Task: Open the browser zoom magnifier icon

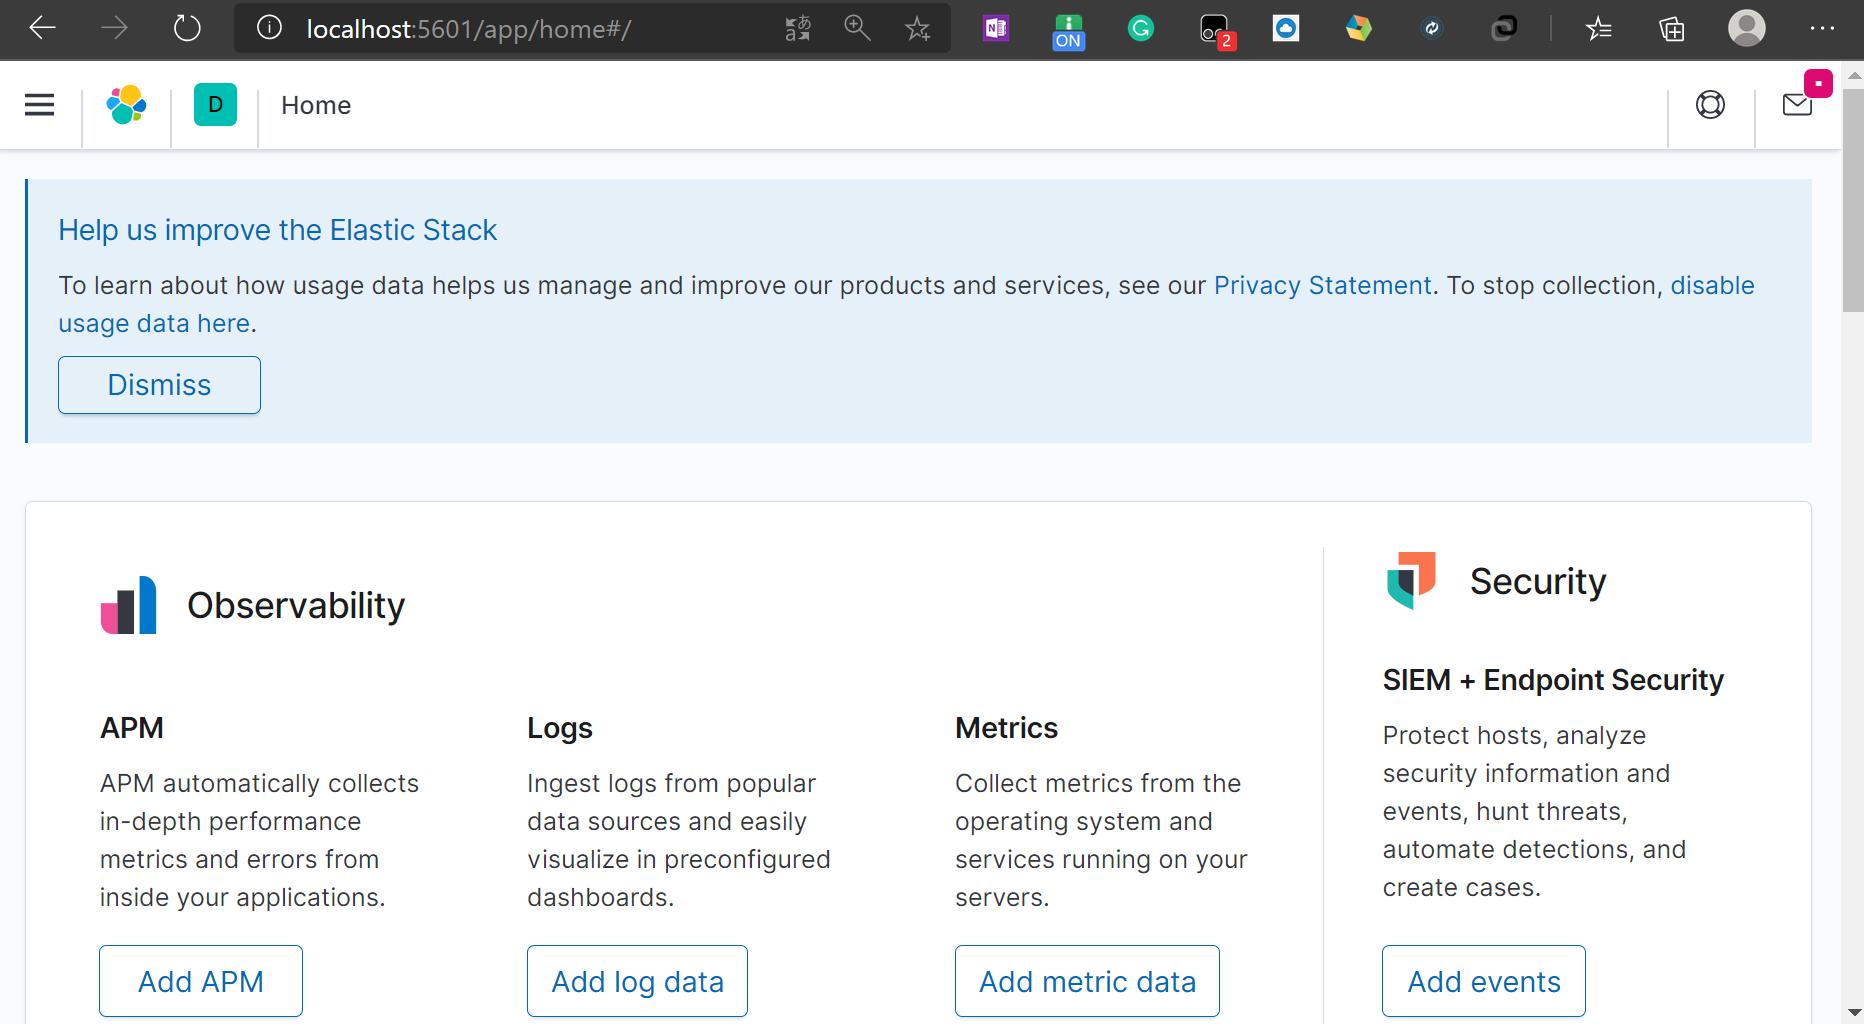Action: tap(857, 28)
